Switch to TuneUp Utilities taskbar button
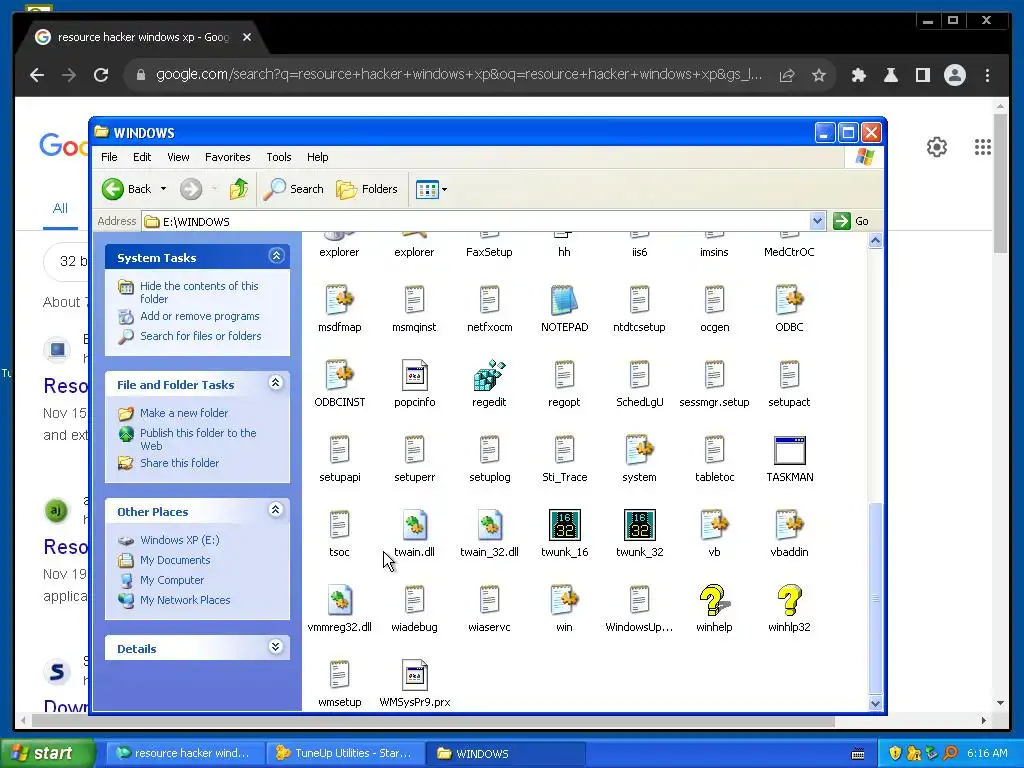 (x=344, y=753)
